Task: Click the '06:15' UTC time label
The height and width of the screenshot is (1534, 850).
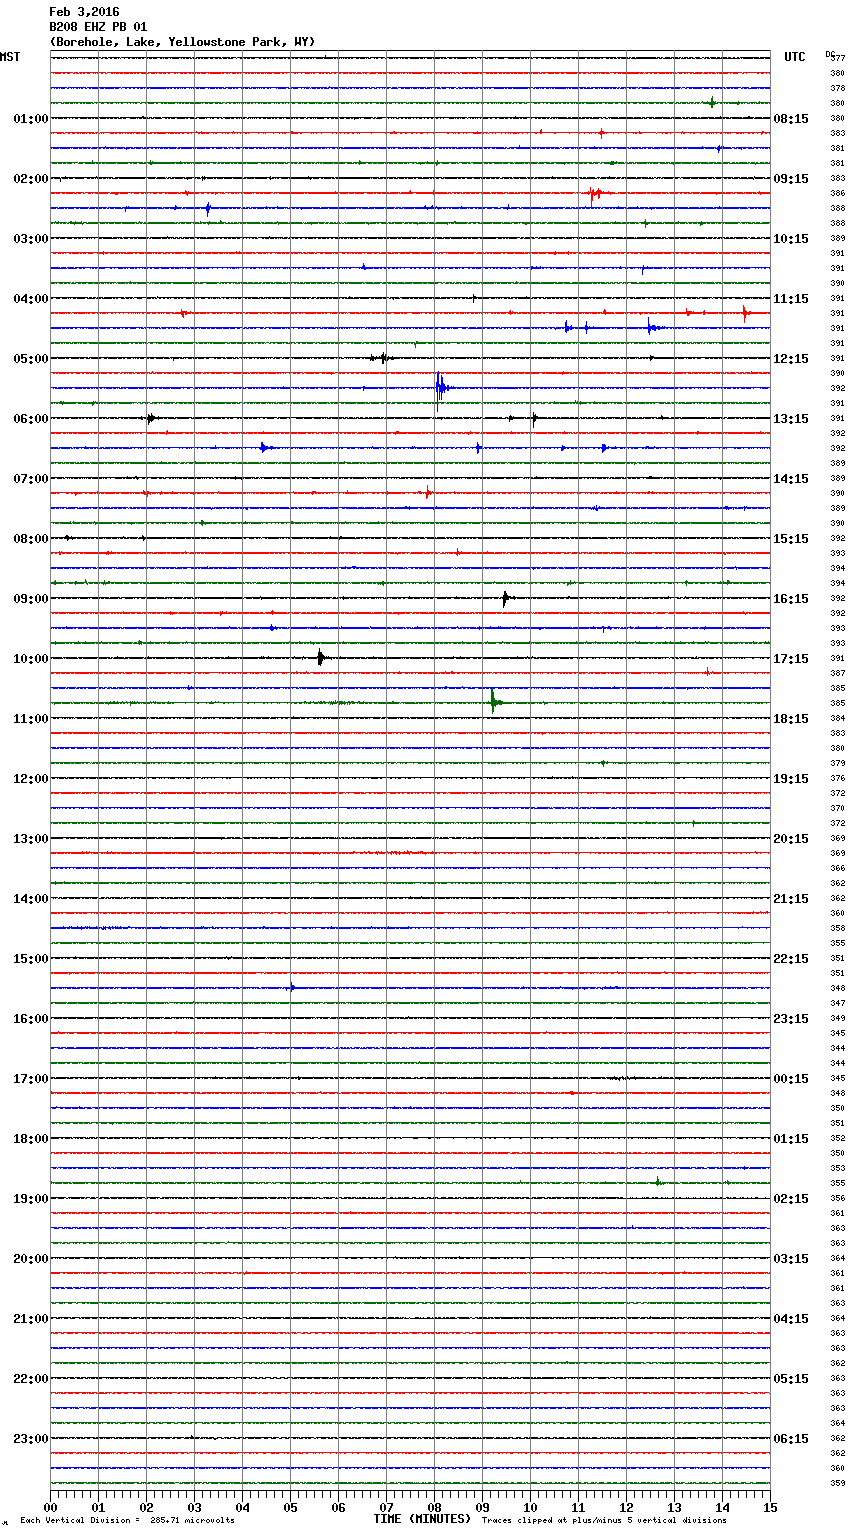Action: point(791,1439)
